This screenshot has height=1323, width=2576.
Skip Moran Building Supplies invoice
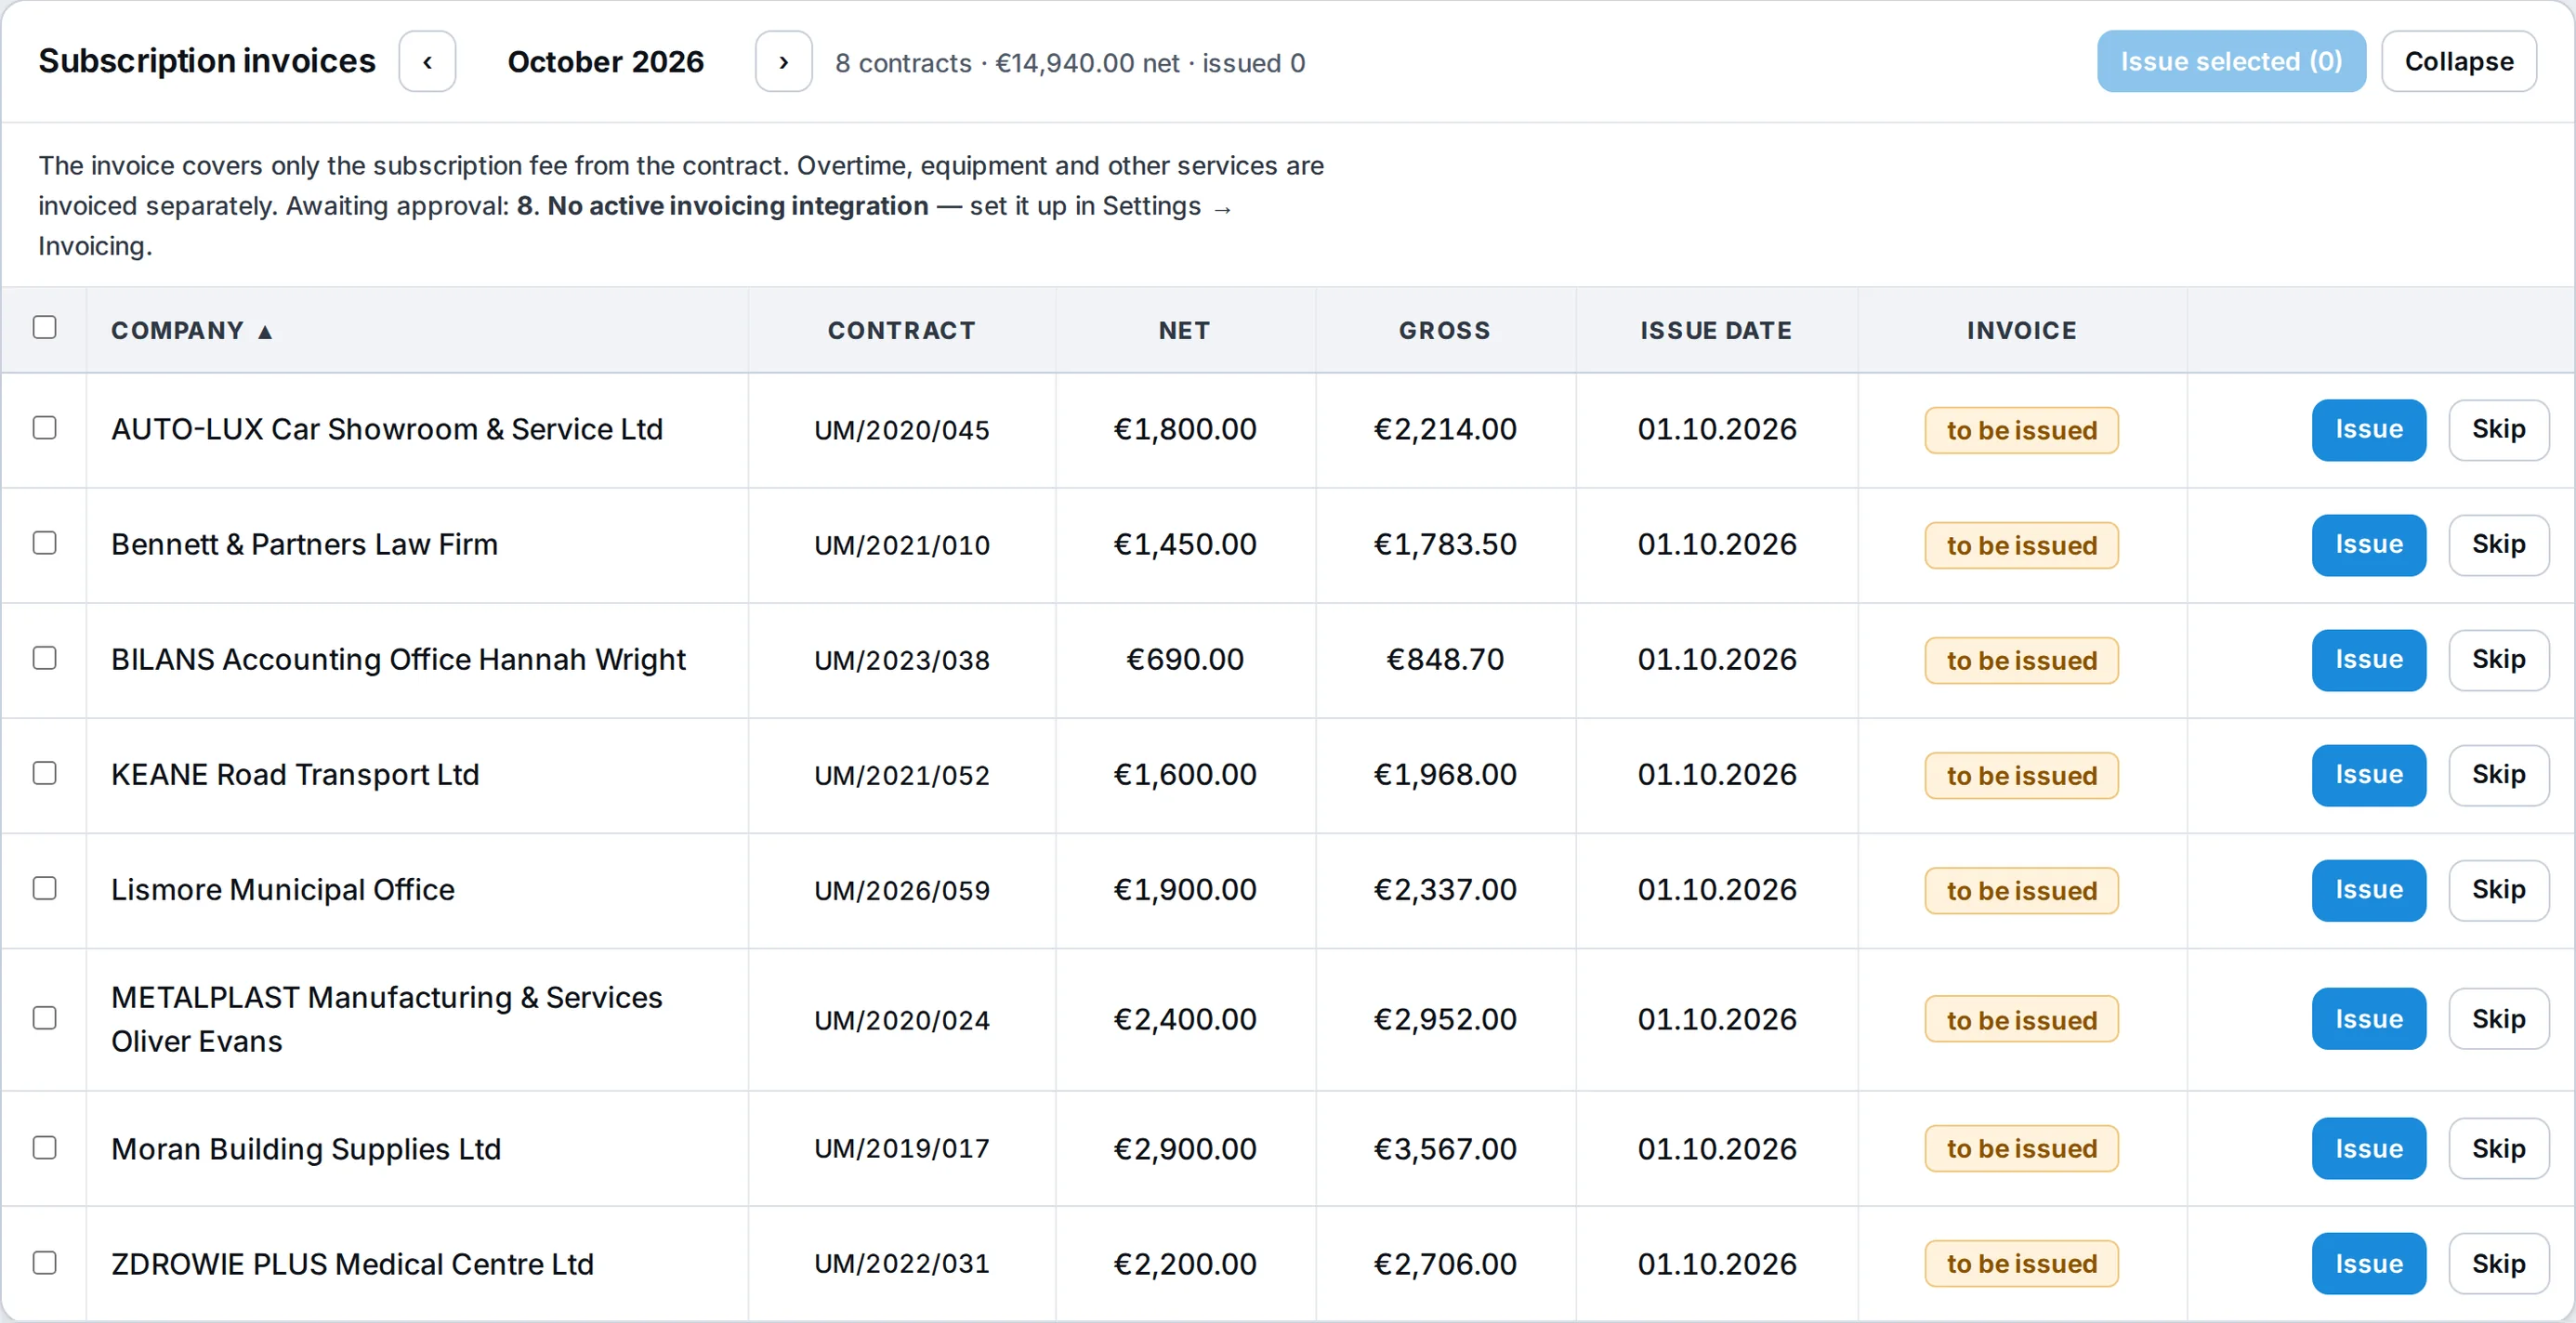pos(2498,1148)
